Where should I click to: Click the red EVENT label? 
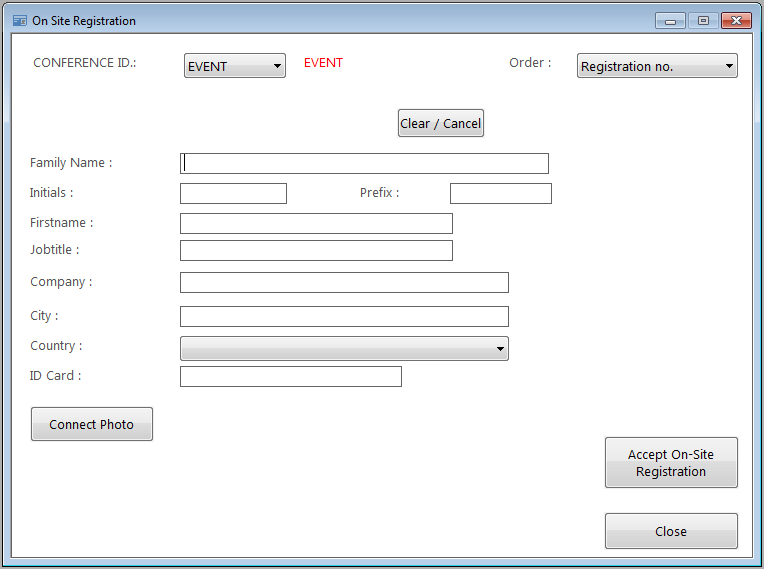pyautogui.click(x=323, y=63)
